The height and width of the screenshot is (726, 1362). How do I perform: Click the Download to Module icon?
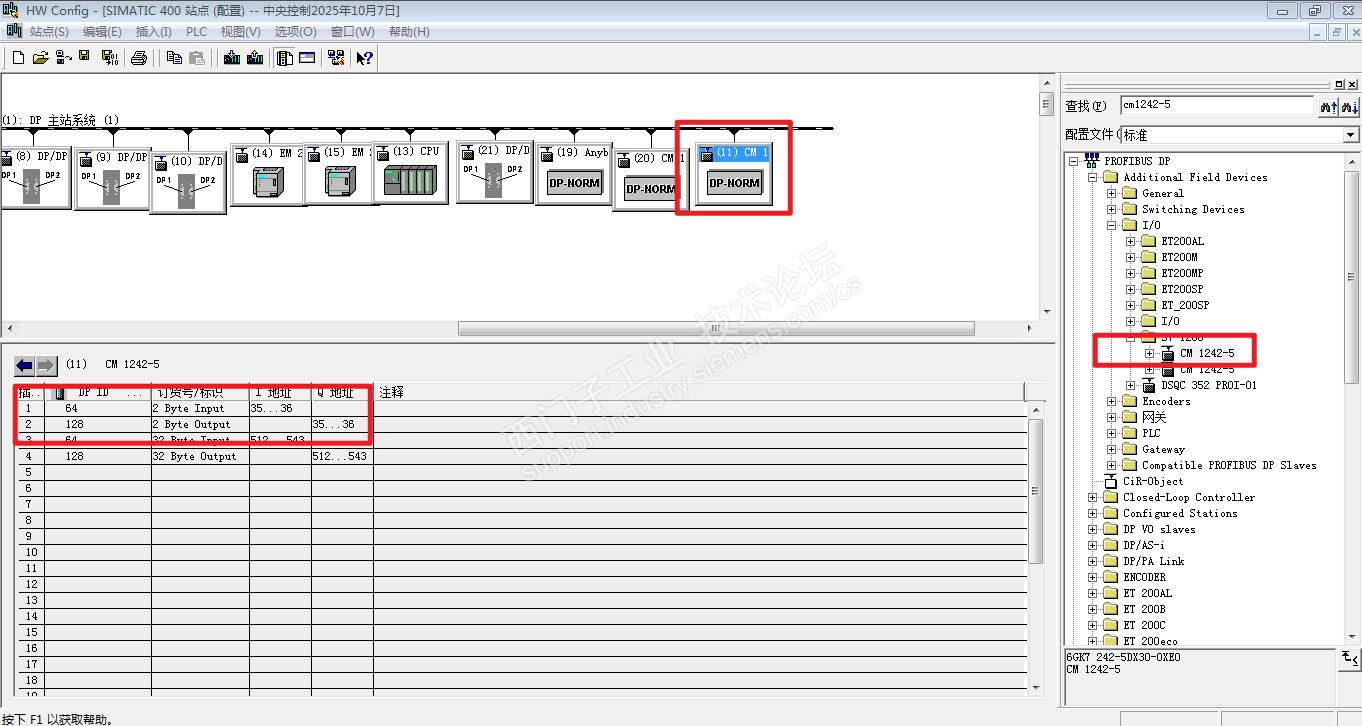232,58
